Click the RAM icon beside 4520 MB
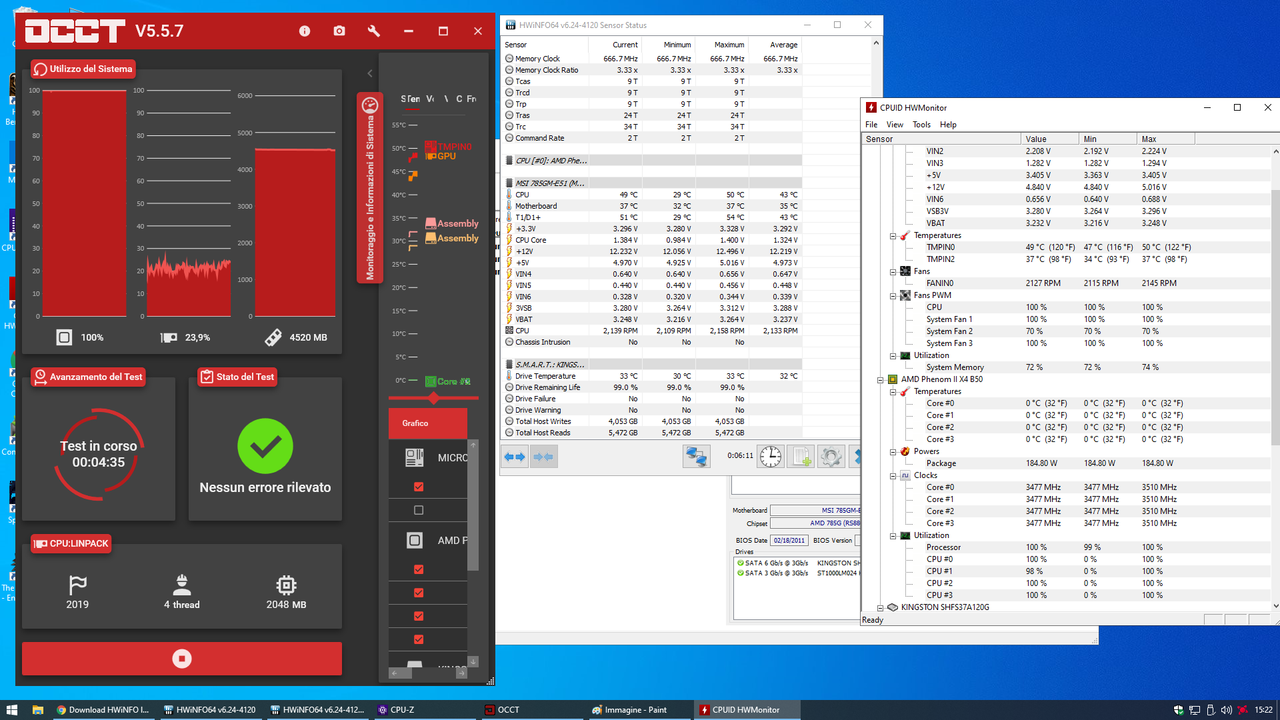This screenshot has width=1280, height=720. tap(273, 337)
